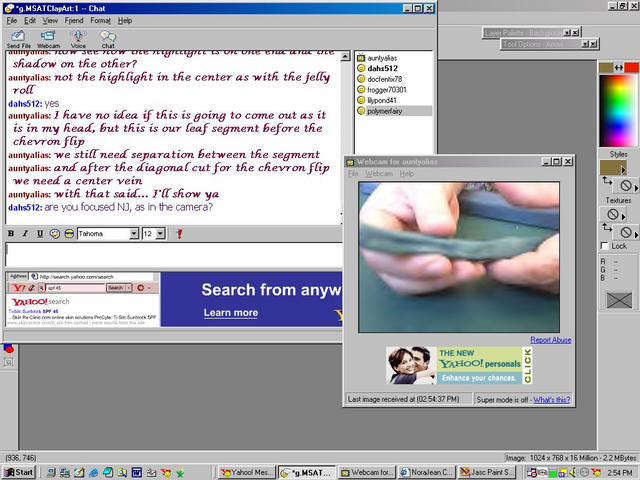640x480 pixels.
Task: Enable the Lock checkbox
Action: point(605,246)
